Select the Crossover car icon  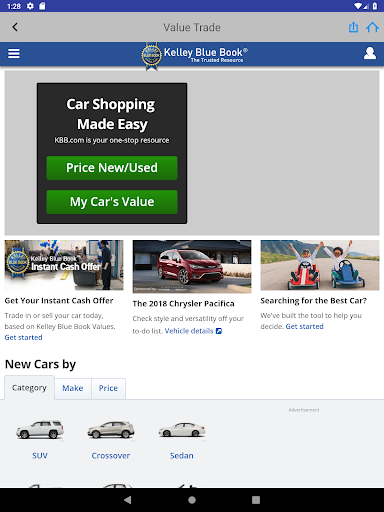111,429
